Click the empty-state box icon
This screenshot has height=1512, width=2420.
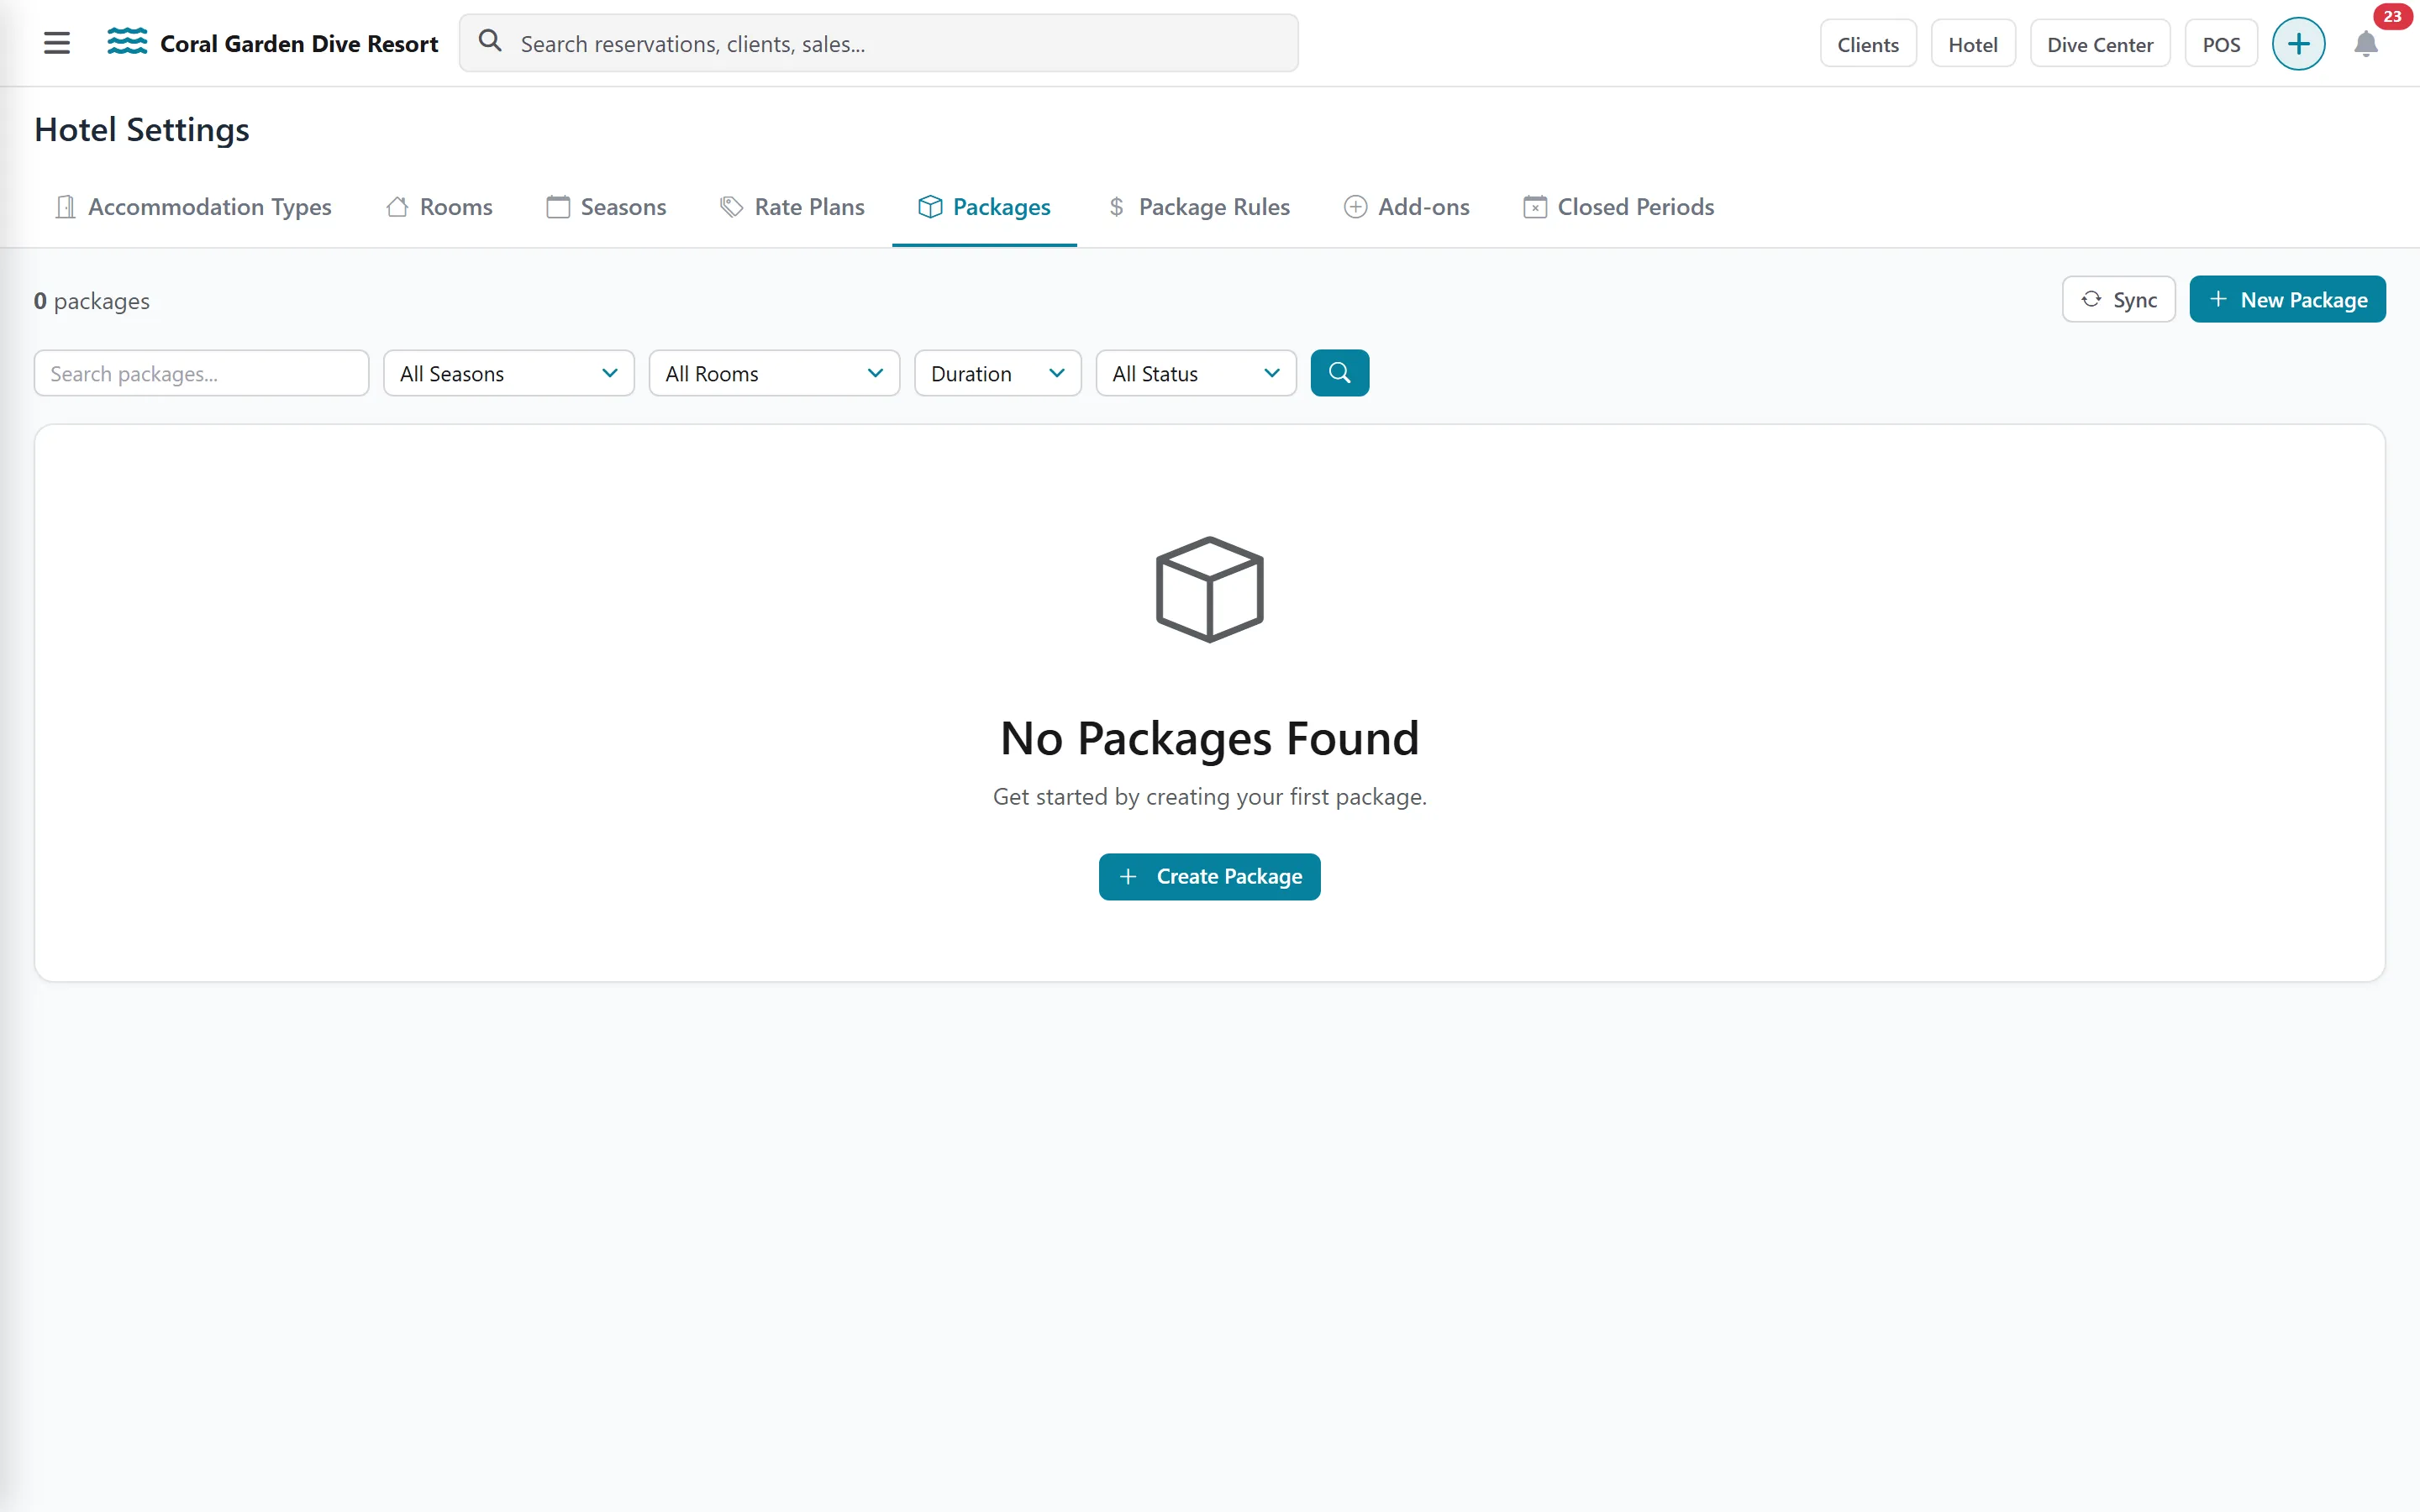(1210, 590)
